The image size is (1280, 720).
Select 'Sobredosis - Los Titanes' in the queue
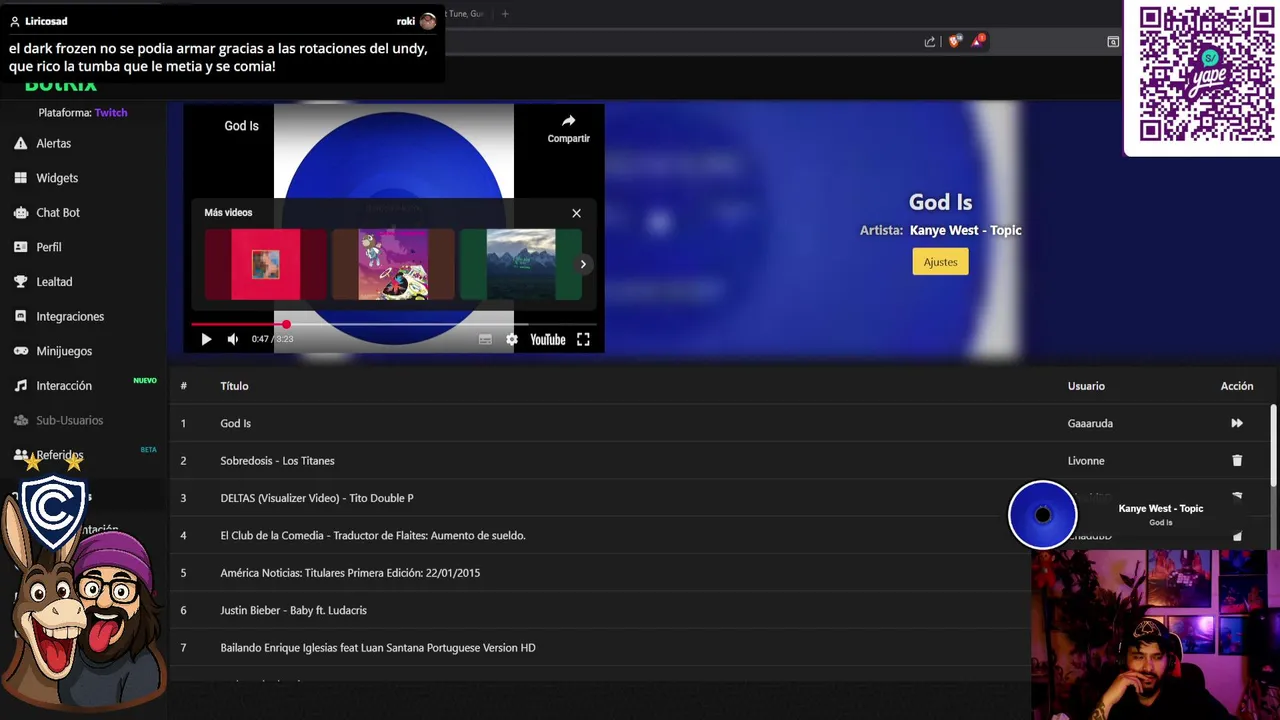click(x=277, y=461)
